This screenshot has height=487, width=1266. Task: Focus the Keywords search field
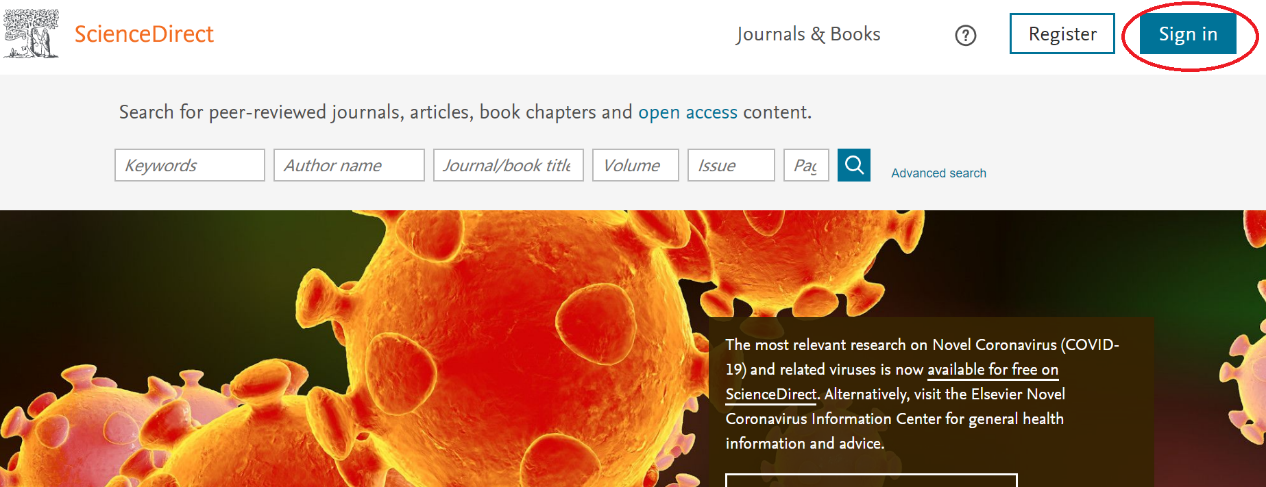click(190, 165)
